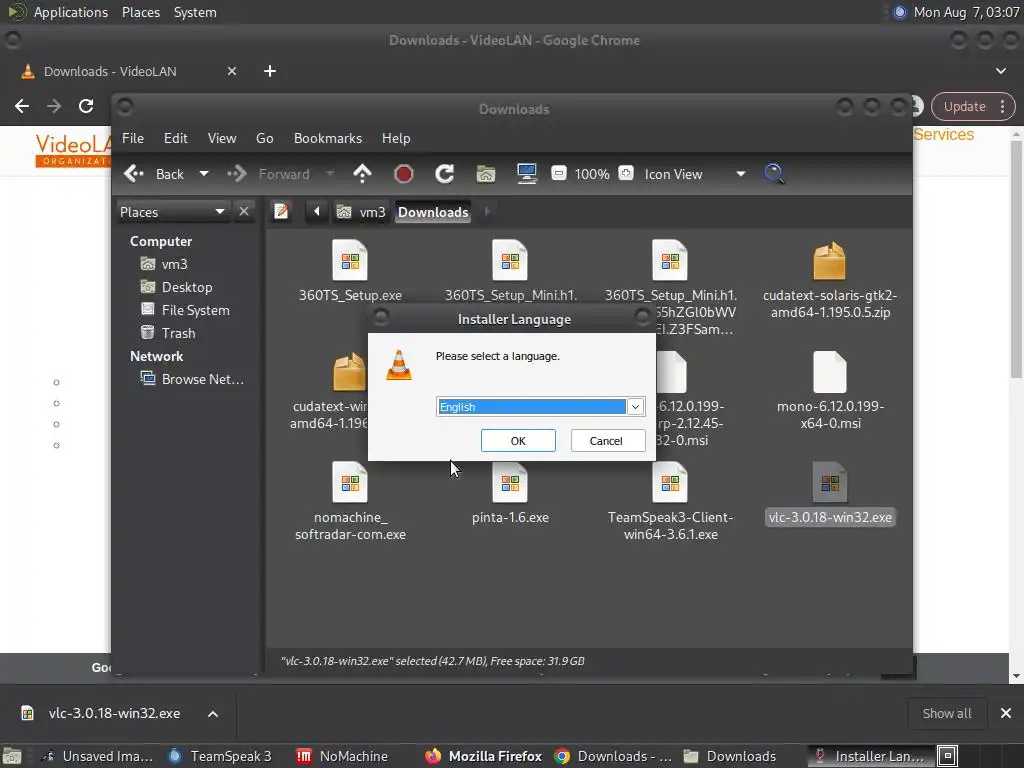Click the Back arrow icon in file manager
This screenshot has height=768, width=1024.
click(x=134, y=174)
